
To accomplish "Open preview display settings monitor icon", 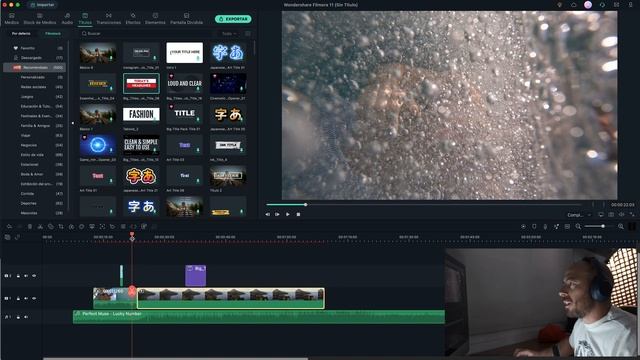I will pos(601,215).
